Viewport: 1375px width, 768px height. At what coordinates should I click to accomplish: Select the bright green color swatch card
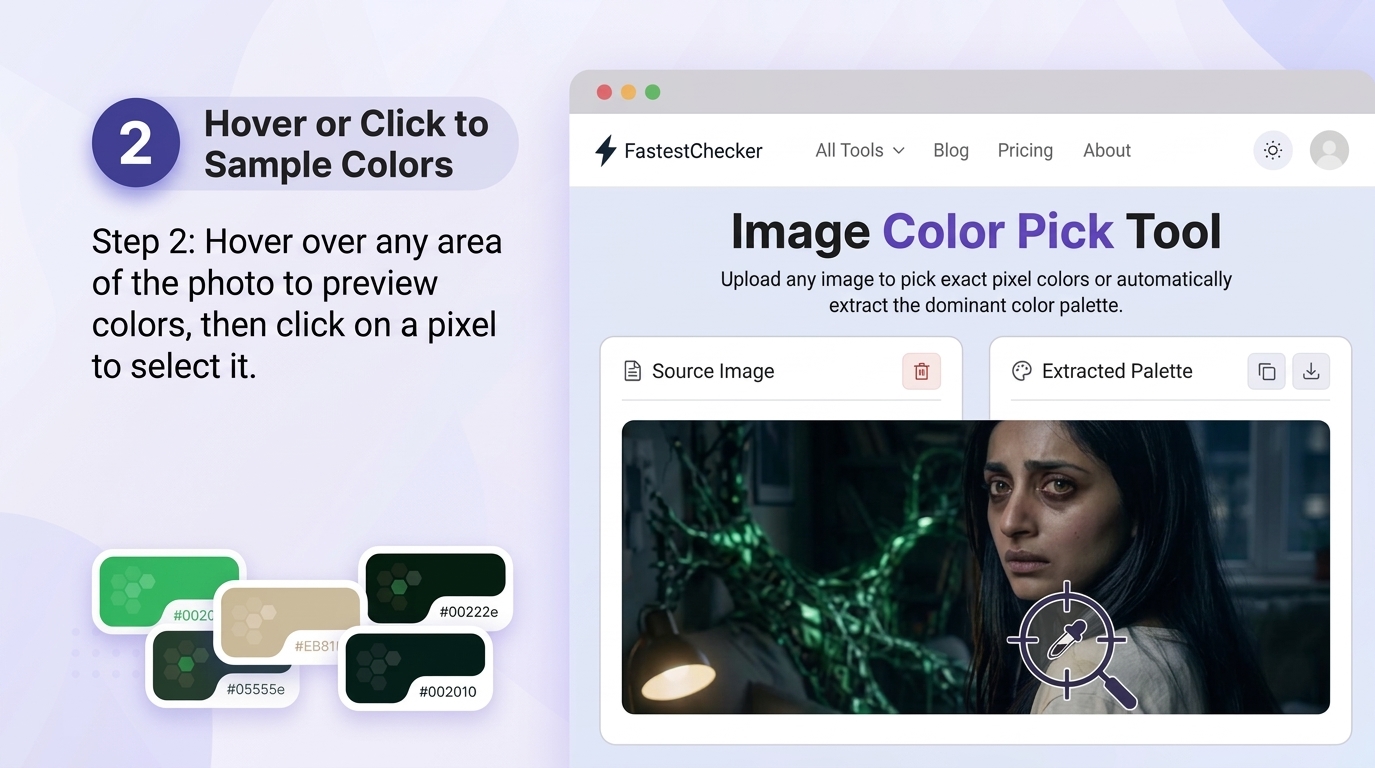(168, 590)
